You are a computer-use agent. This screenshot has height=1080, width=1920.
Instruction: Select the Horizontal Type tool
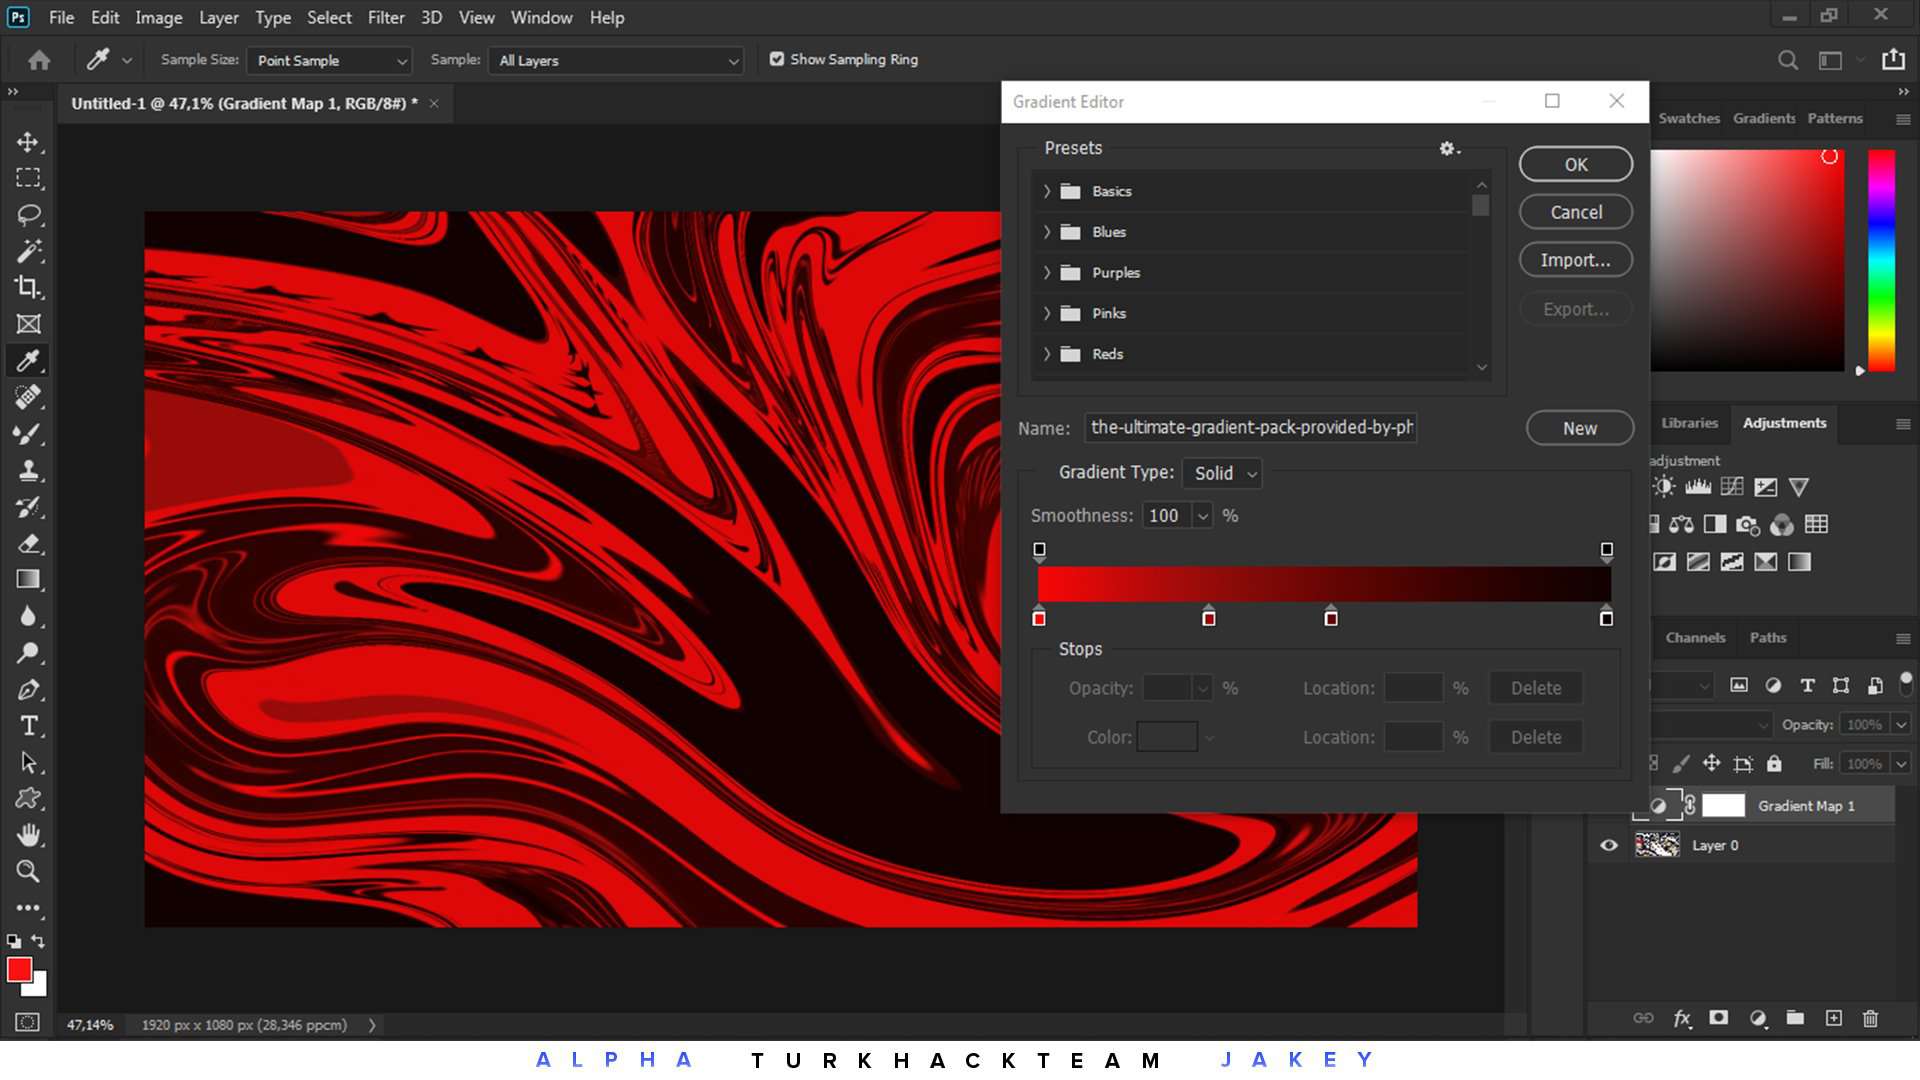point(28,725)
